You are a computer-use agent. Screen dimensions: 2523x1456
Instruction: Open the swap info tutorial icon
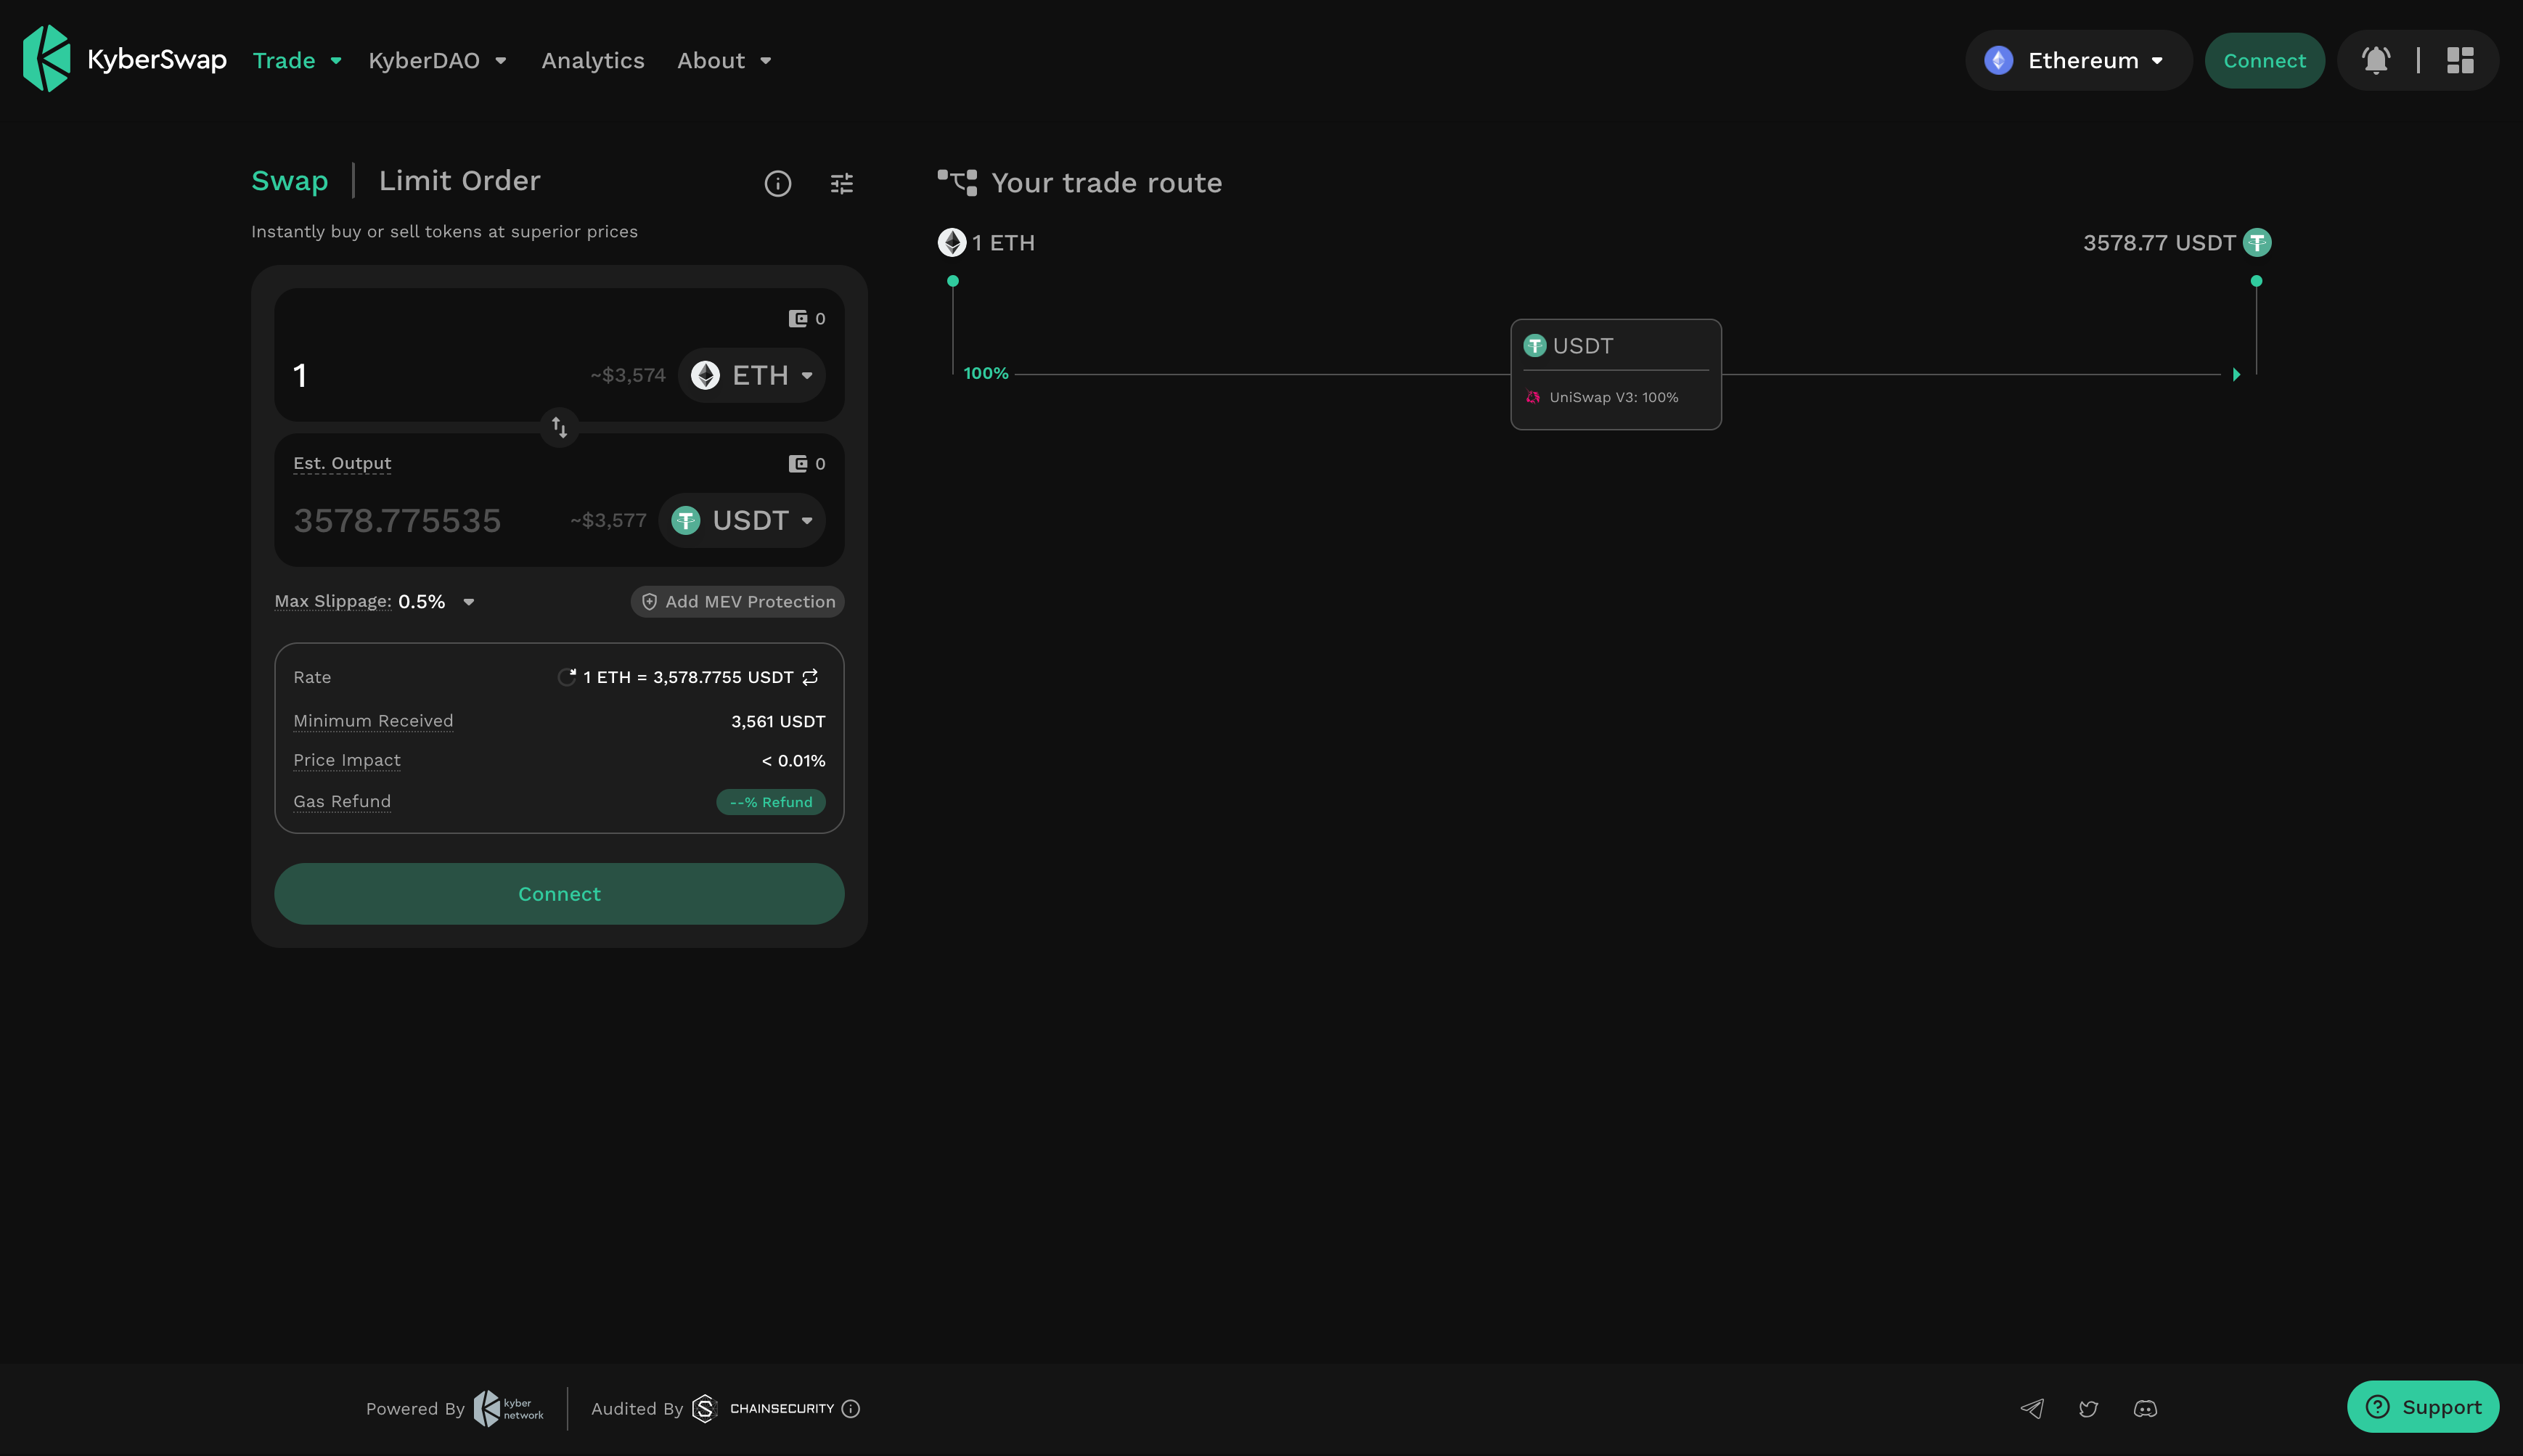(x=778, y=184)
